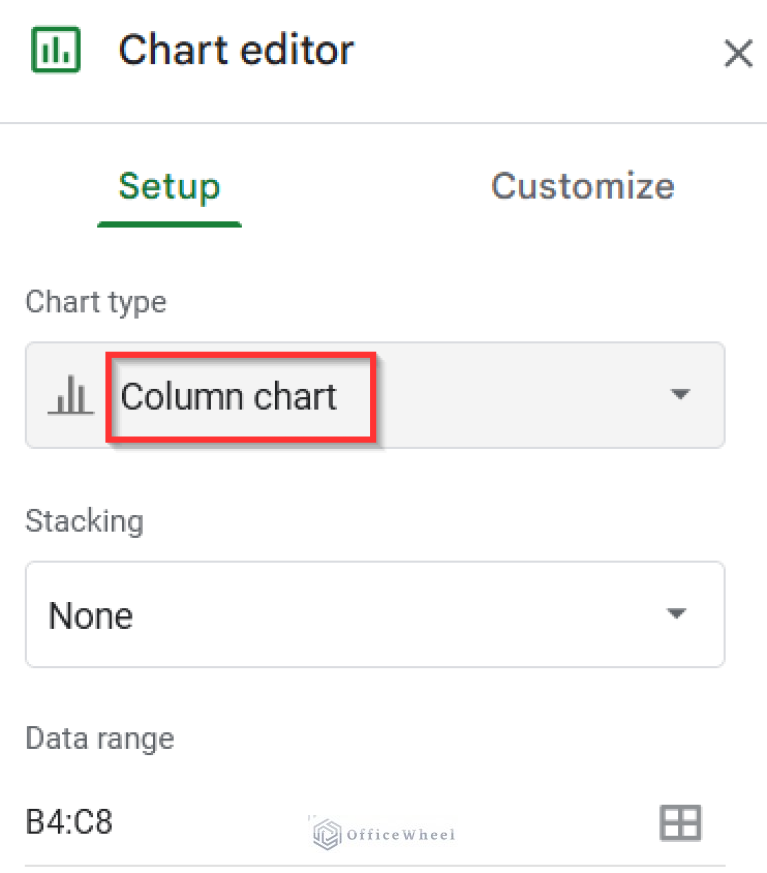This screenshot has width=767, height=873.
Task: Select None in the Stacking selector
Action: click(x=90, y=615)
